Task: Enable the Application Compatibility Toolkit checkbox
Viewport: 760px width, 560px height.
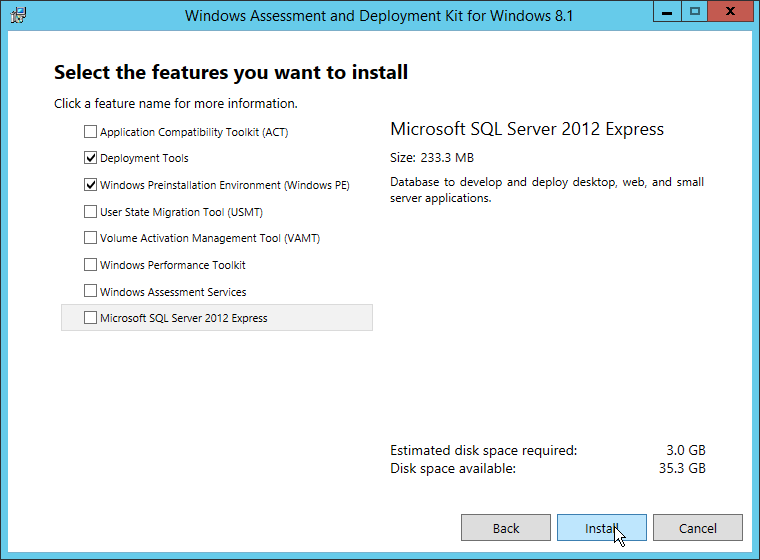Action: pyautogui.click(x=91, y=132)
